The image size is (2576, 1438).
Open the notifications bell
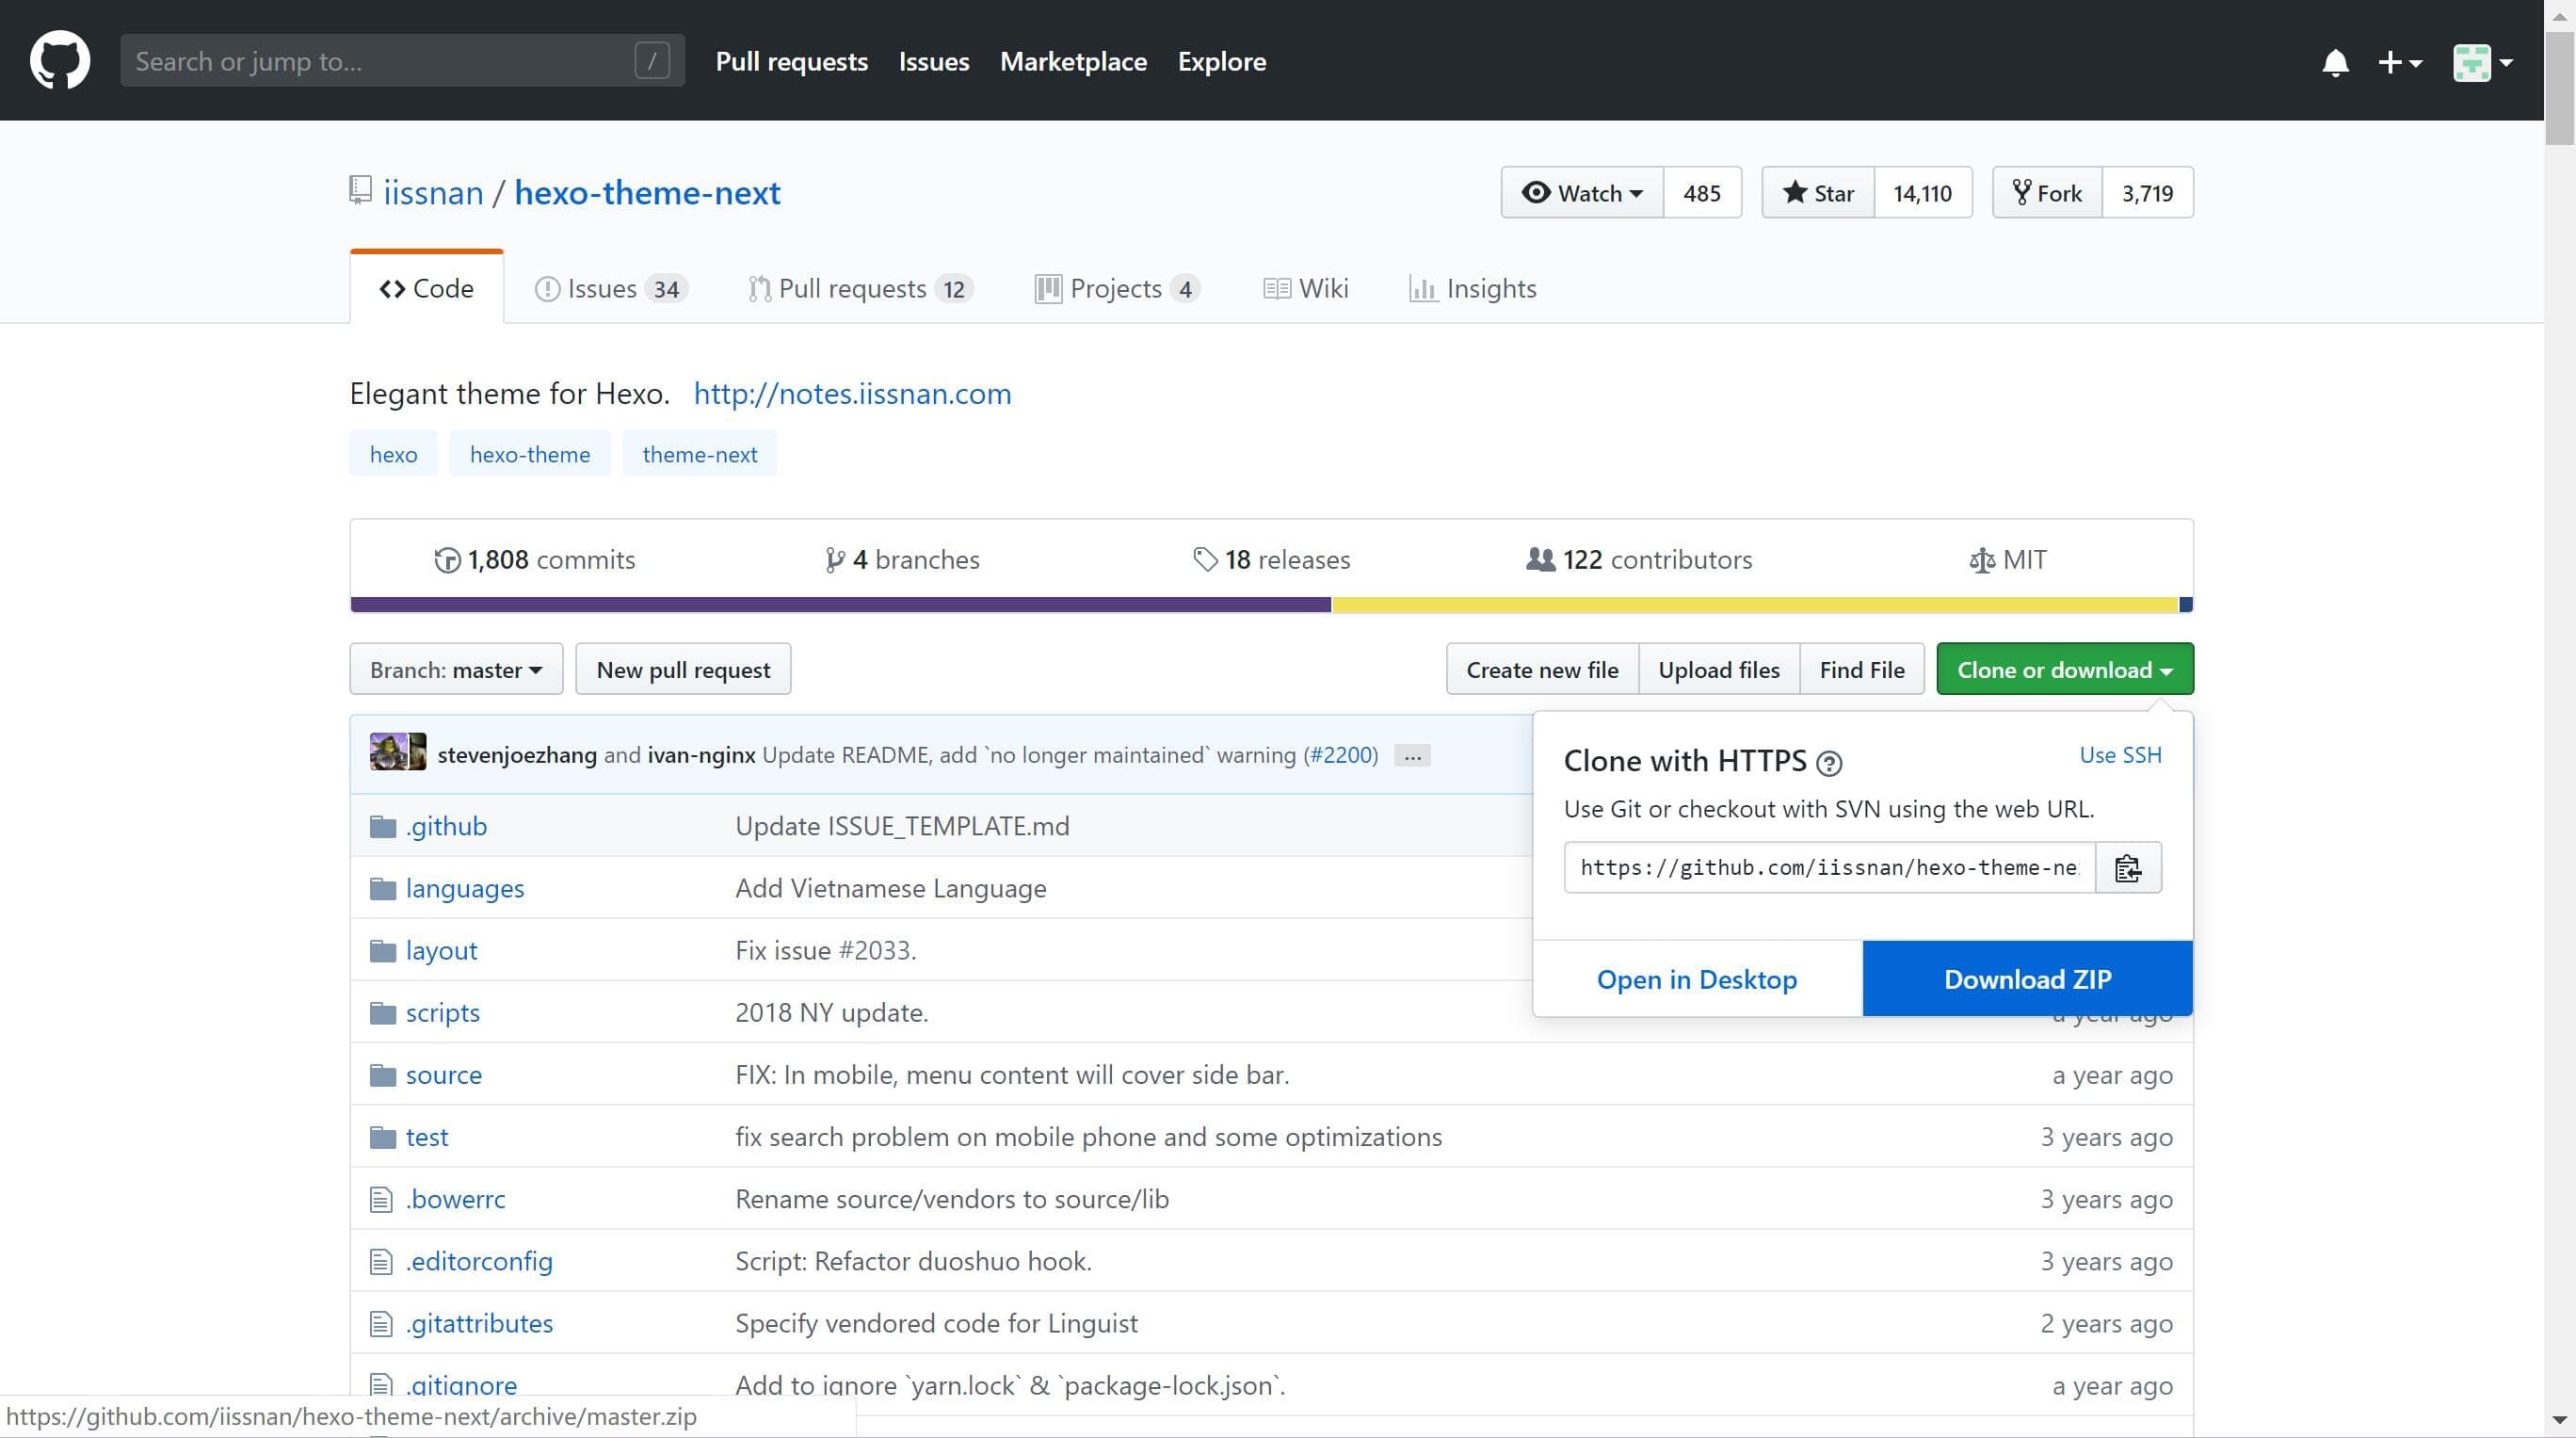(2335, 62)
